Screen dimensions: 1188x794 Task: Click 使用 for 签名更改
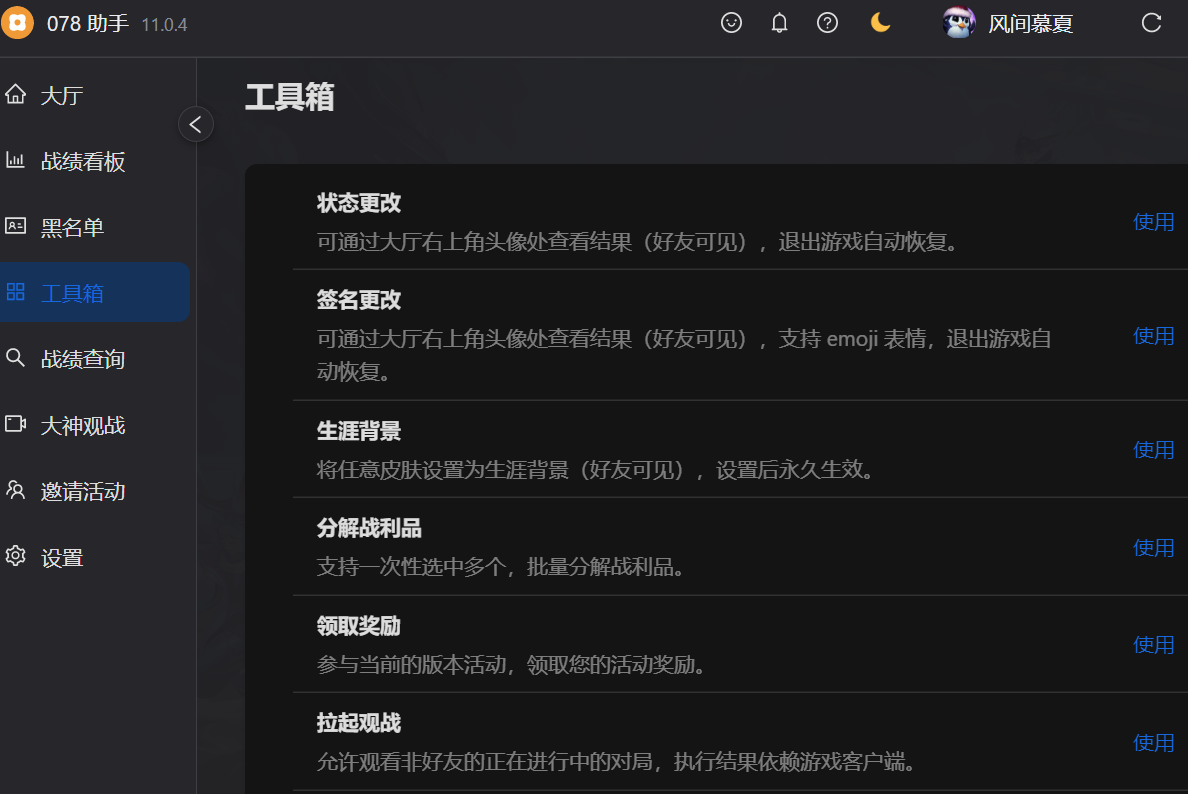[1153, 336]
